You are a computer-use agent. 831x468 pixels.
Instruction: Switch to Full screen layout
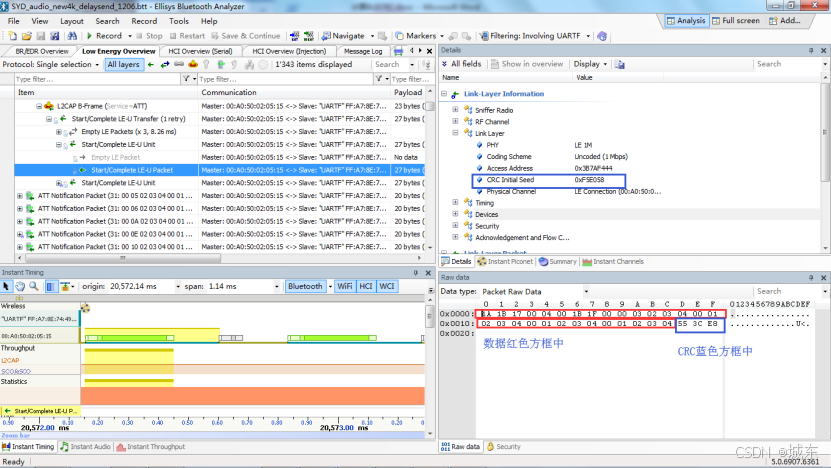pos(736,21)
